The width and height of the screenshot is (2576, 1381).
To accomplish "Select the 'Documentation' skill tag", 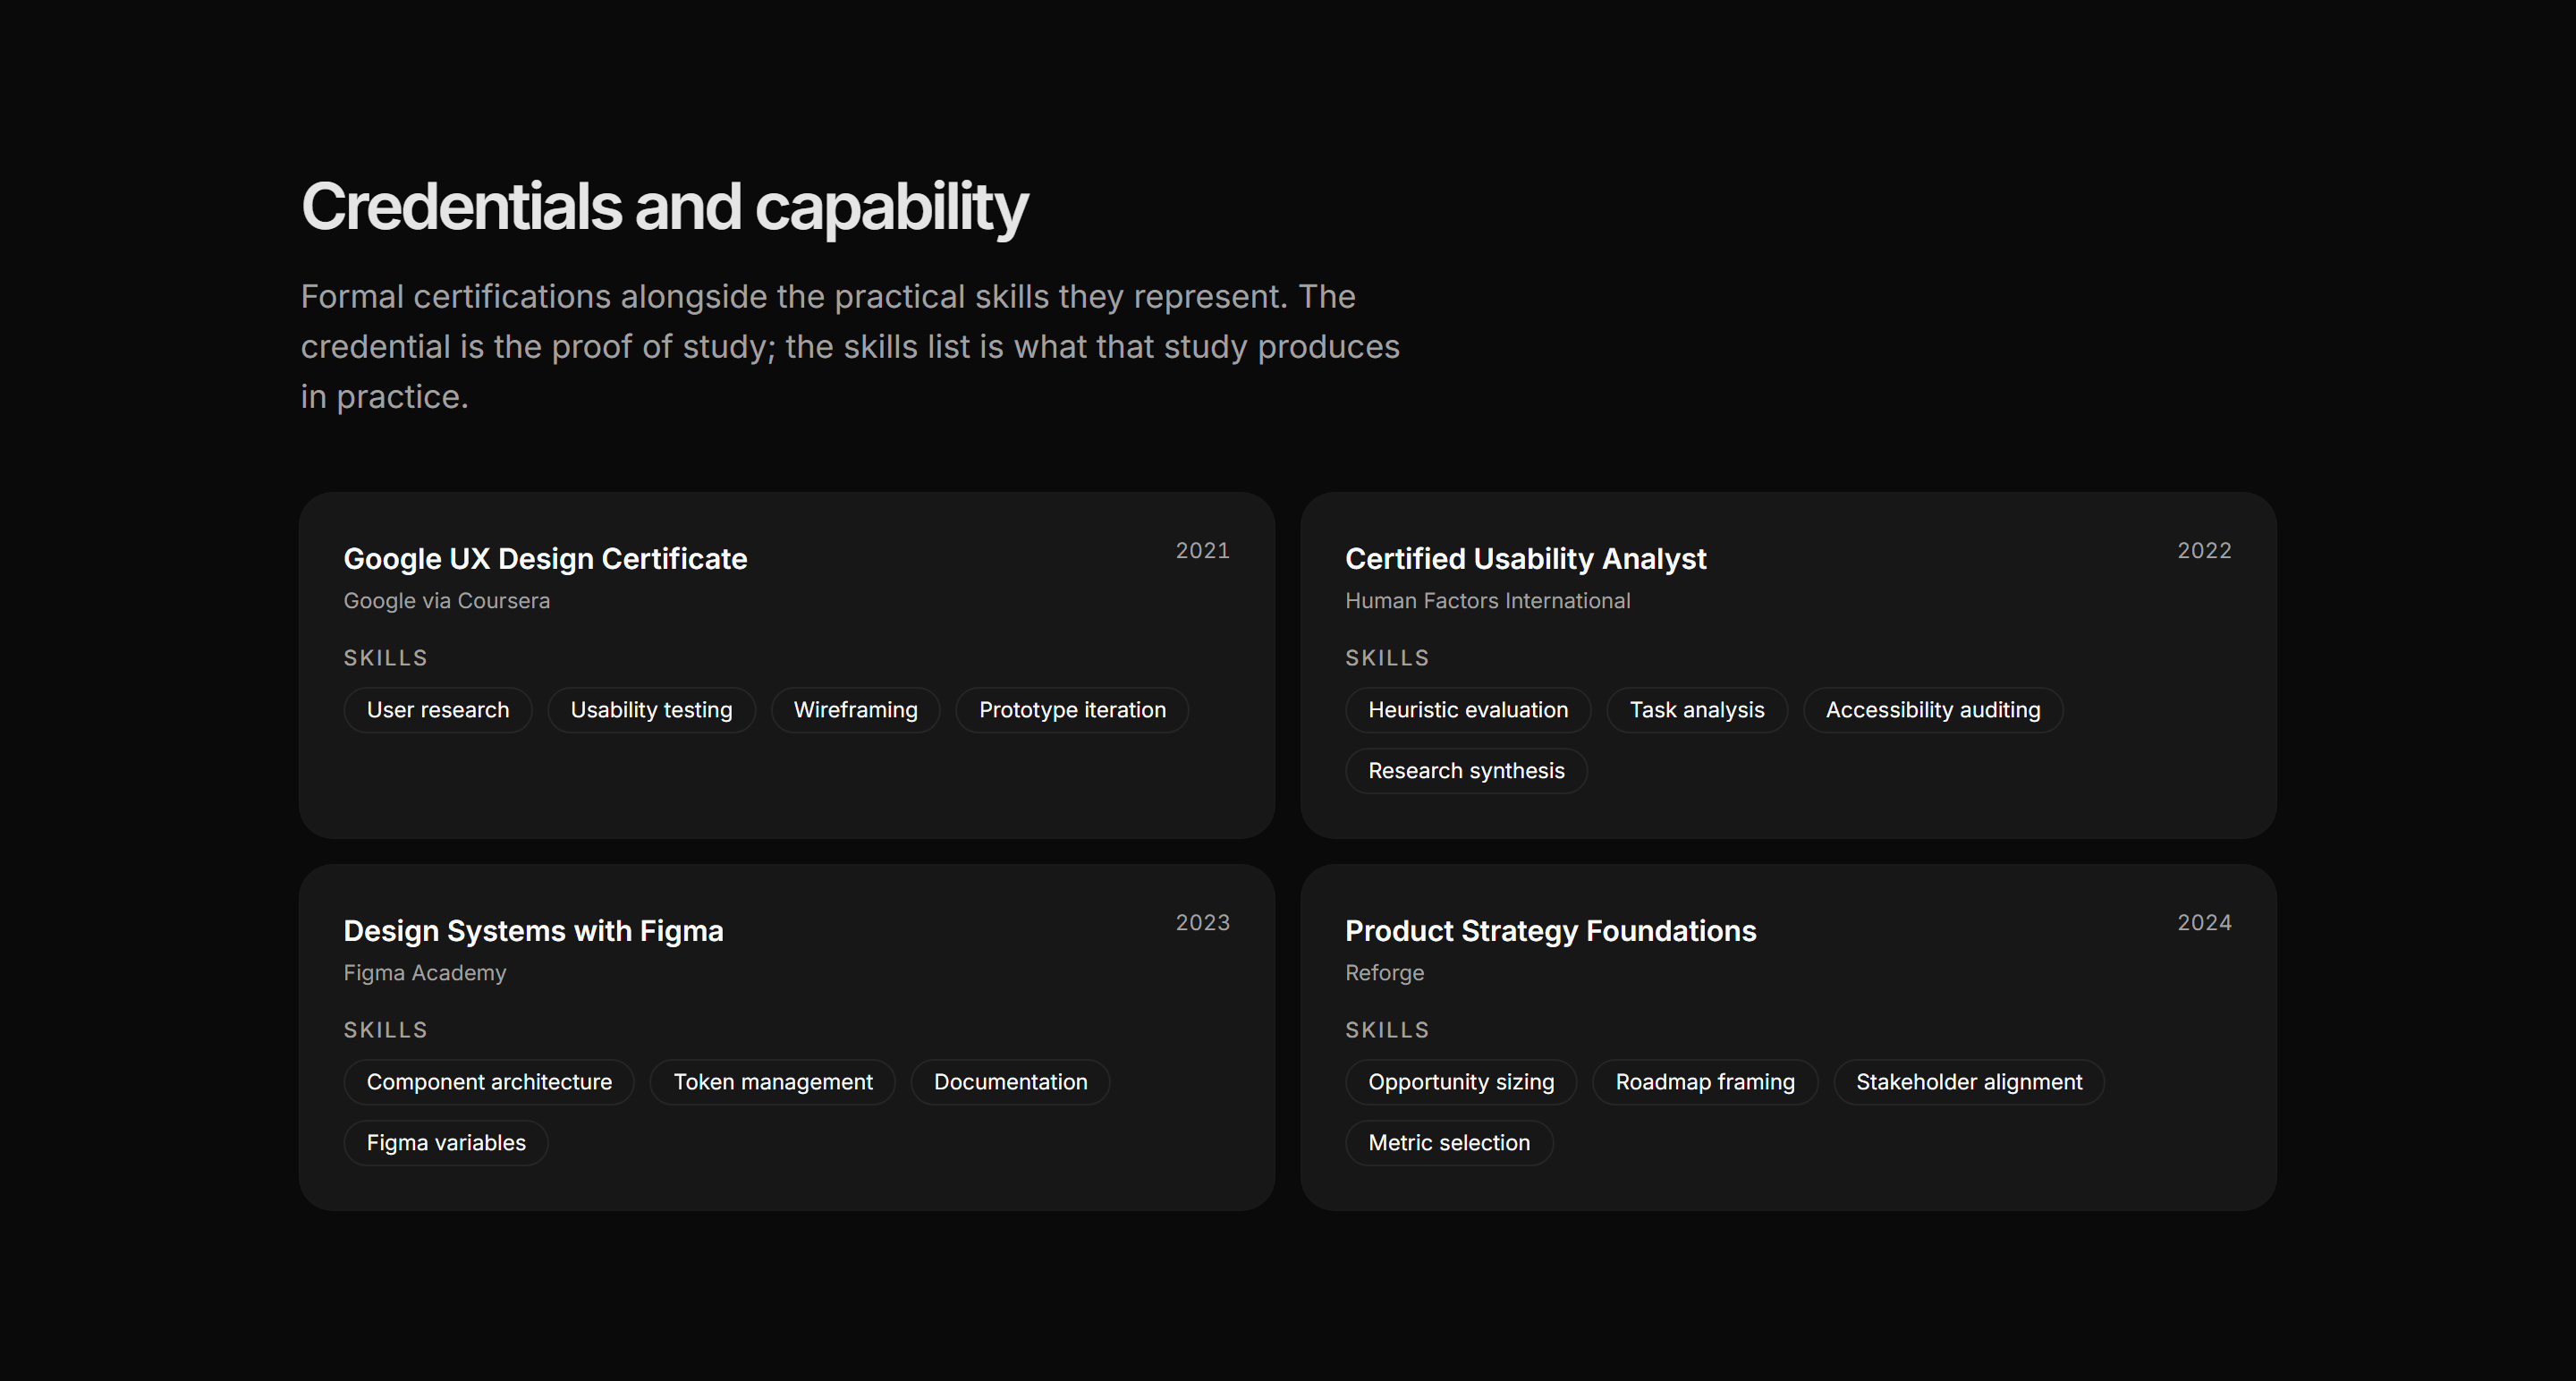I will click(1010, 1082).
